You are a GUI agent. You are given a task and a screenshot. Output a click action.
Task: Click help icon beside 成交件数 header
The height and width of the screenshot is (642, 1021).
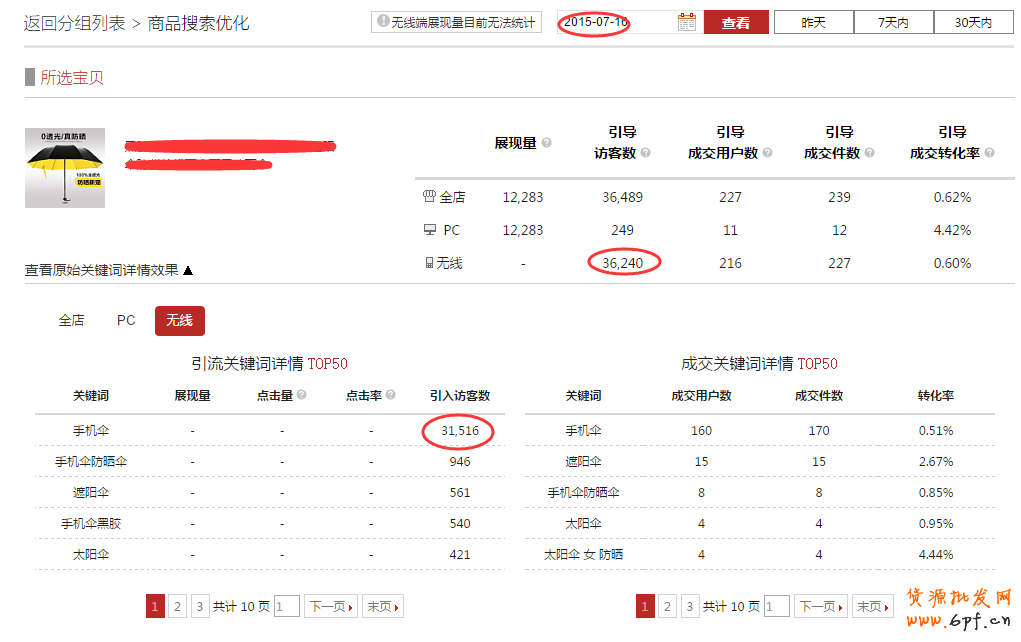pyautogui.click(x=869, y=153)
